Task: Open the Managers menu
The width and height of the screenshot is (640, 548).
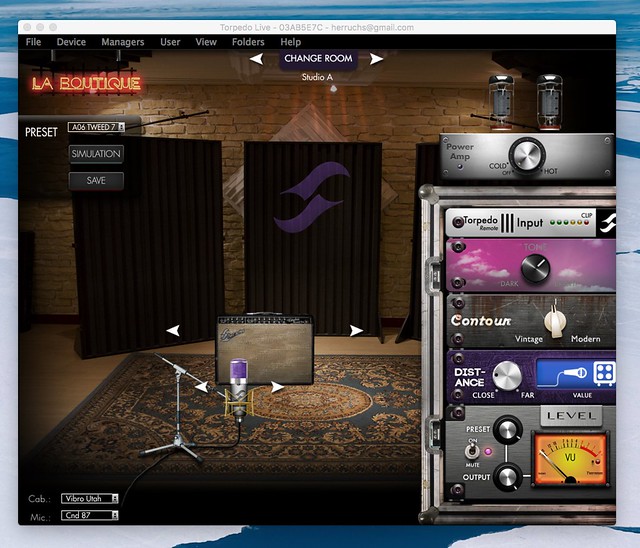Action: pos(122,42)
